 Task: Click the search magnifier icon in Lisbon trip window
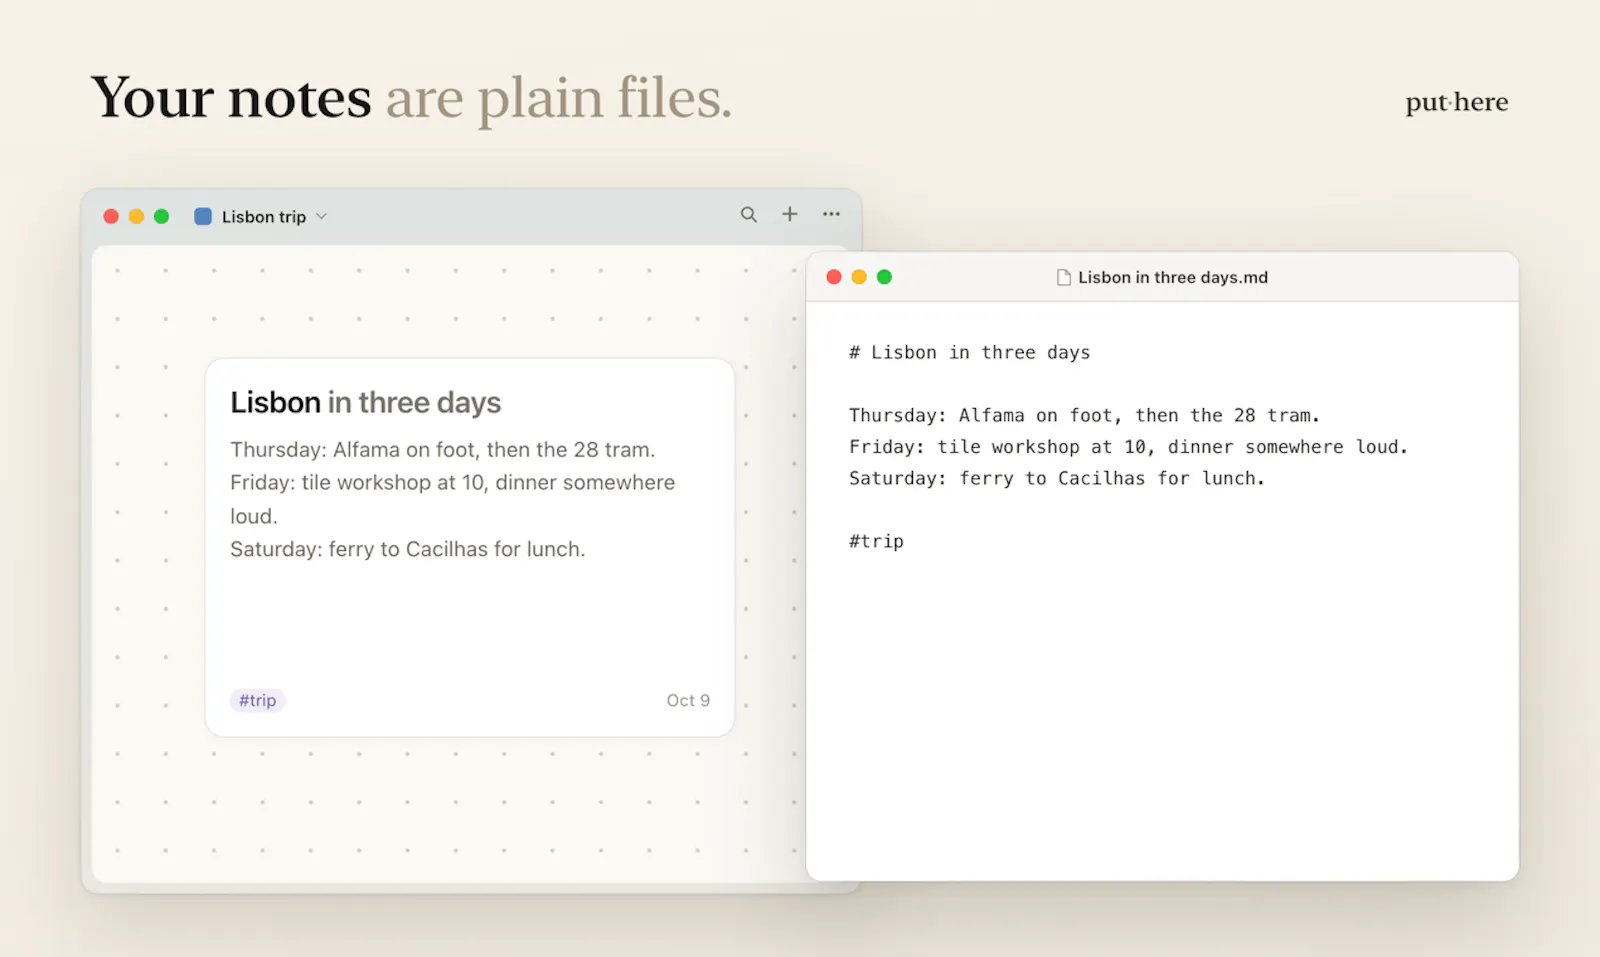pos(748,215)
